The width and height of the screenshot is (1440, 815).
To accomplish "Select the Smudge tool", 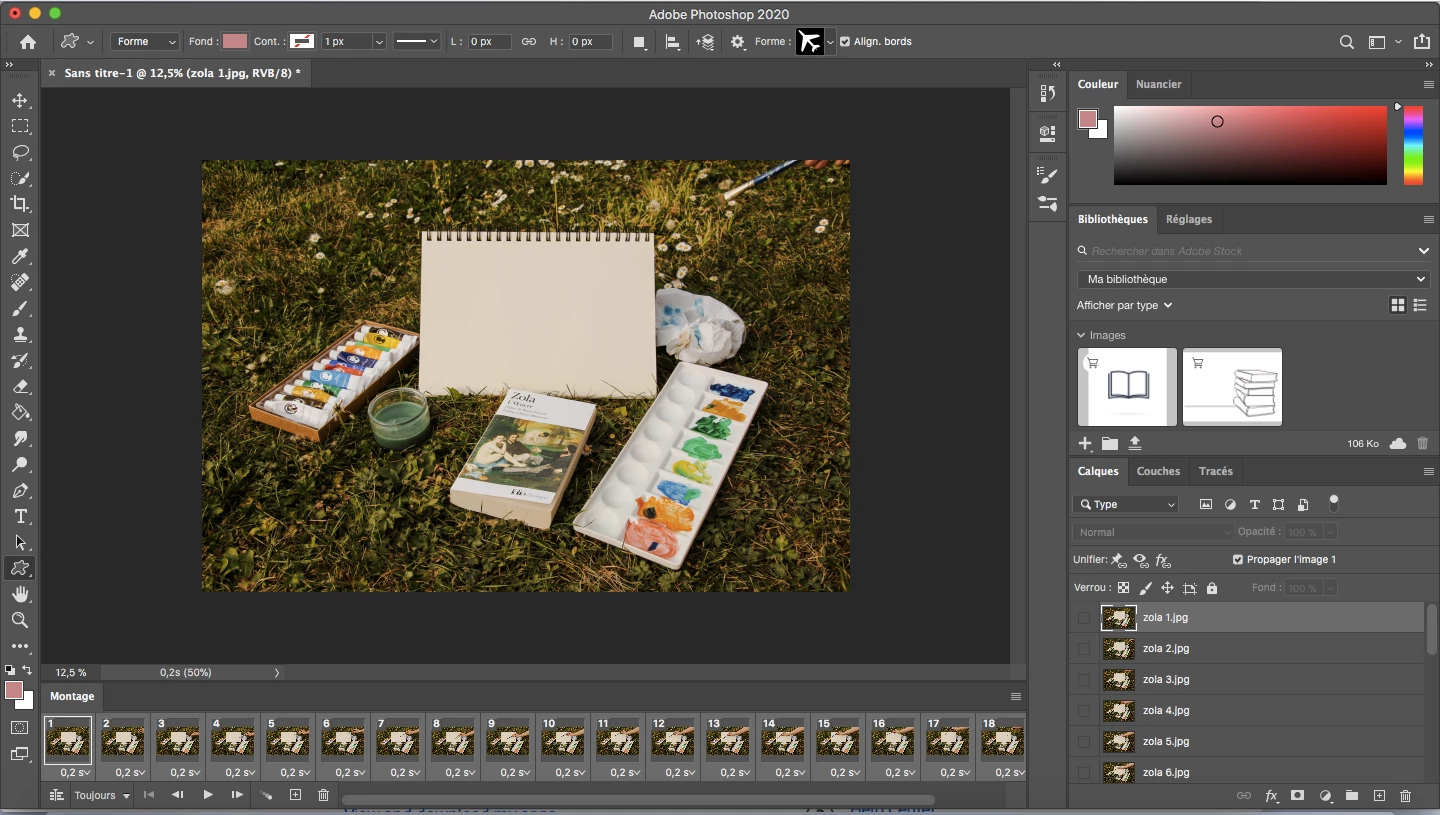I will click(x=20, y=438).
